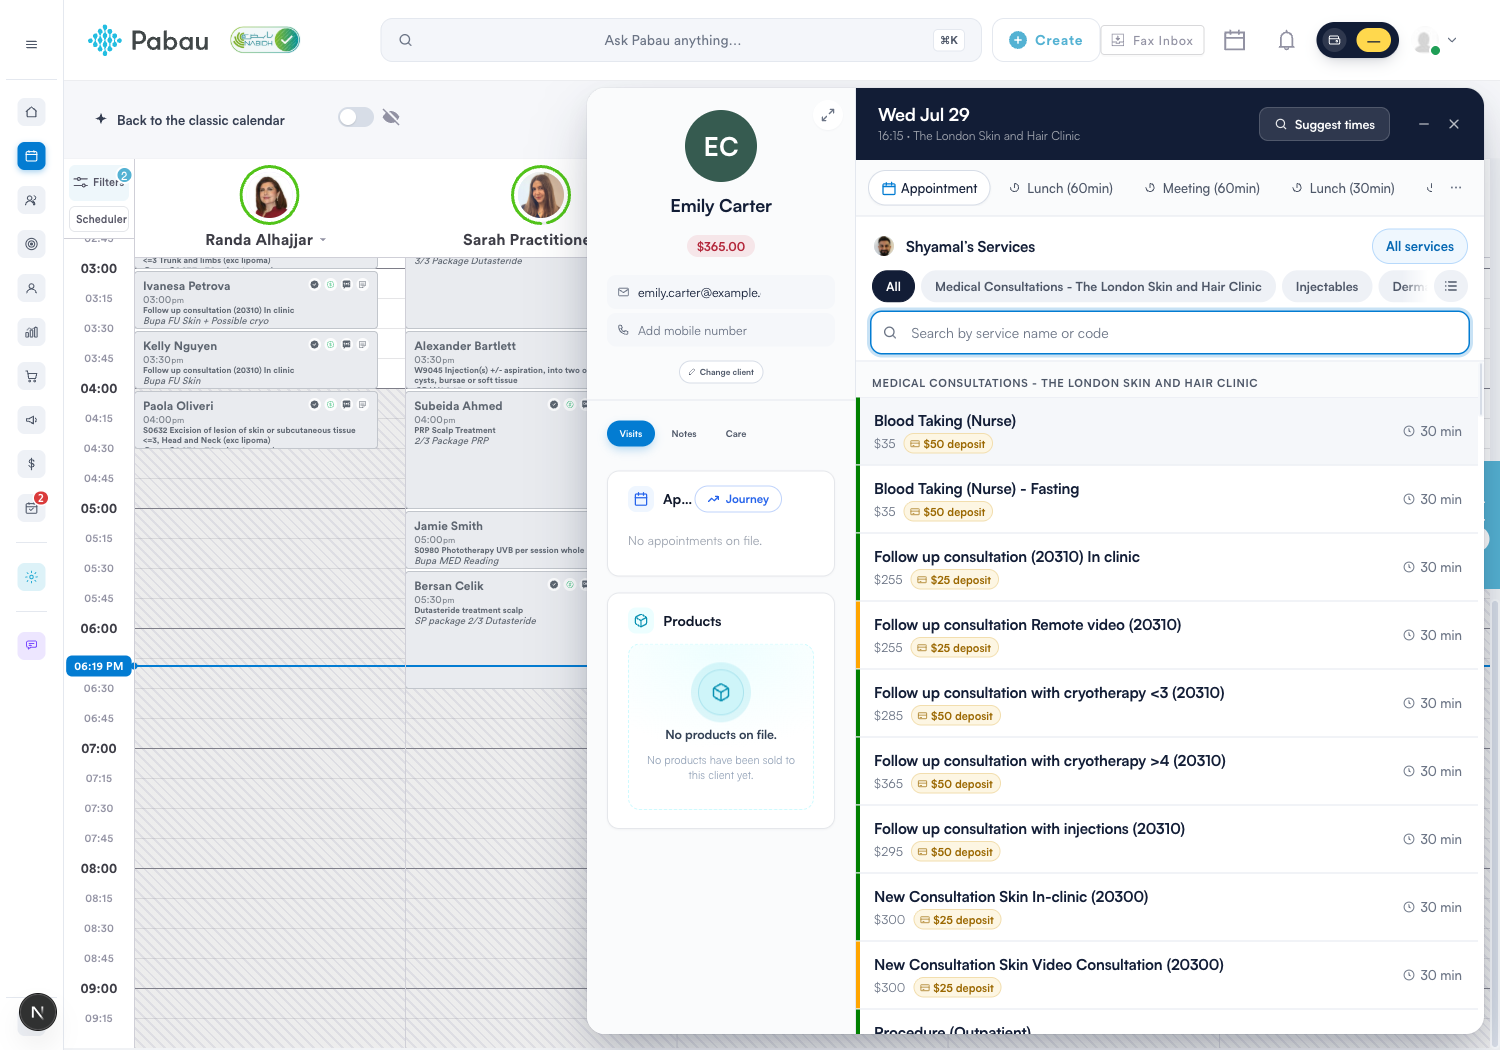Screen dimensions: 1500x1050
Task: Open the Calendar icon in left sidebar
Action: point(31,156)
